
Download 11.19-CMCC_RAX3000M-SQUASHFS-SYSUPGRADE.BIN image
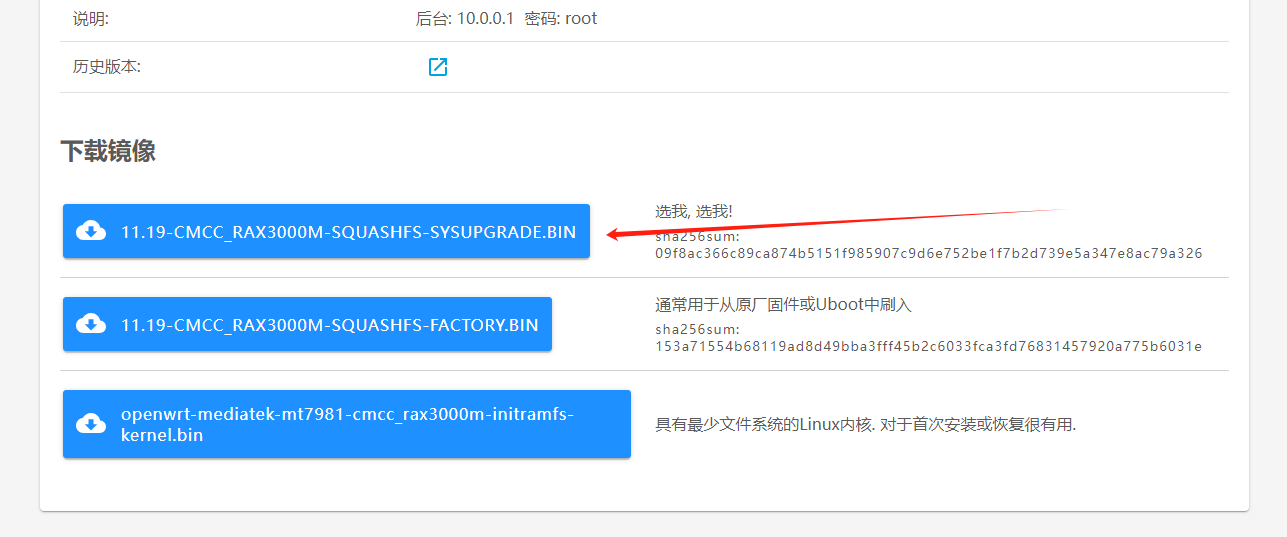[x=326, y=232]
